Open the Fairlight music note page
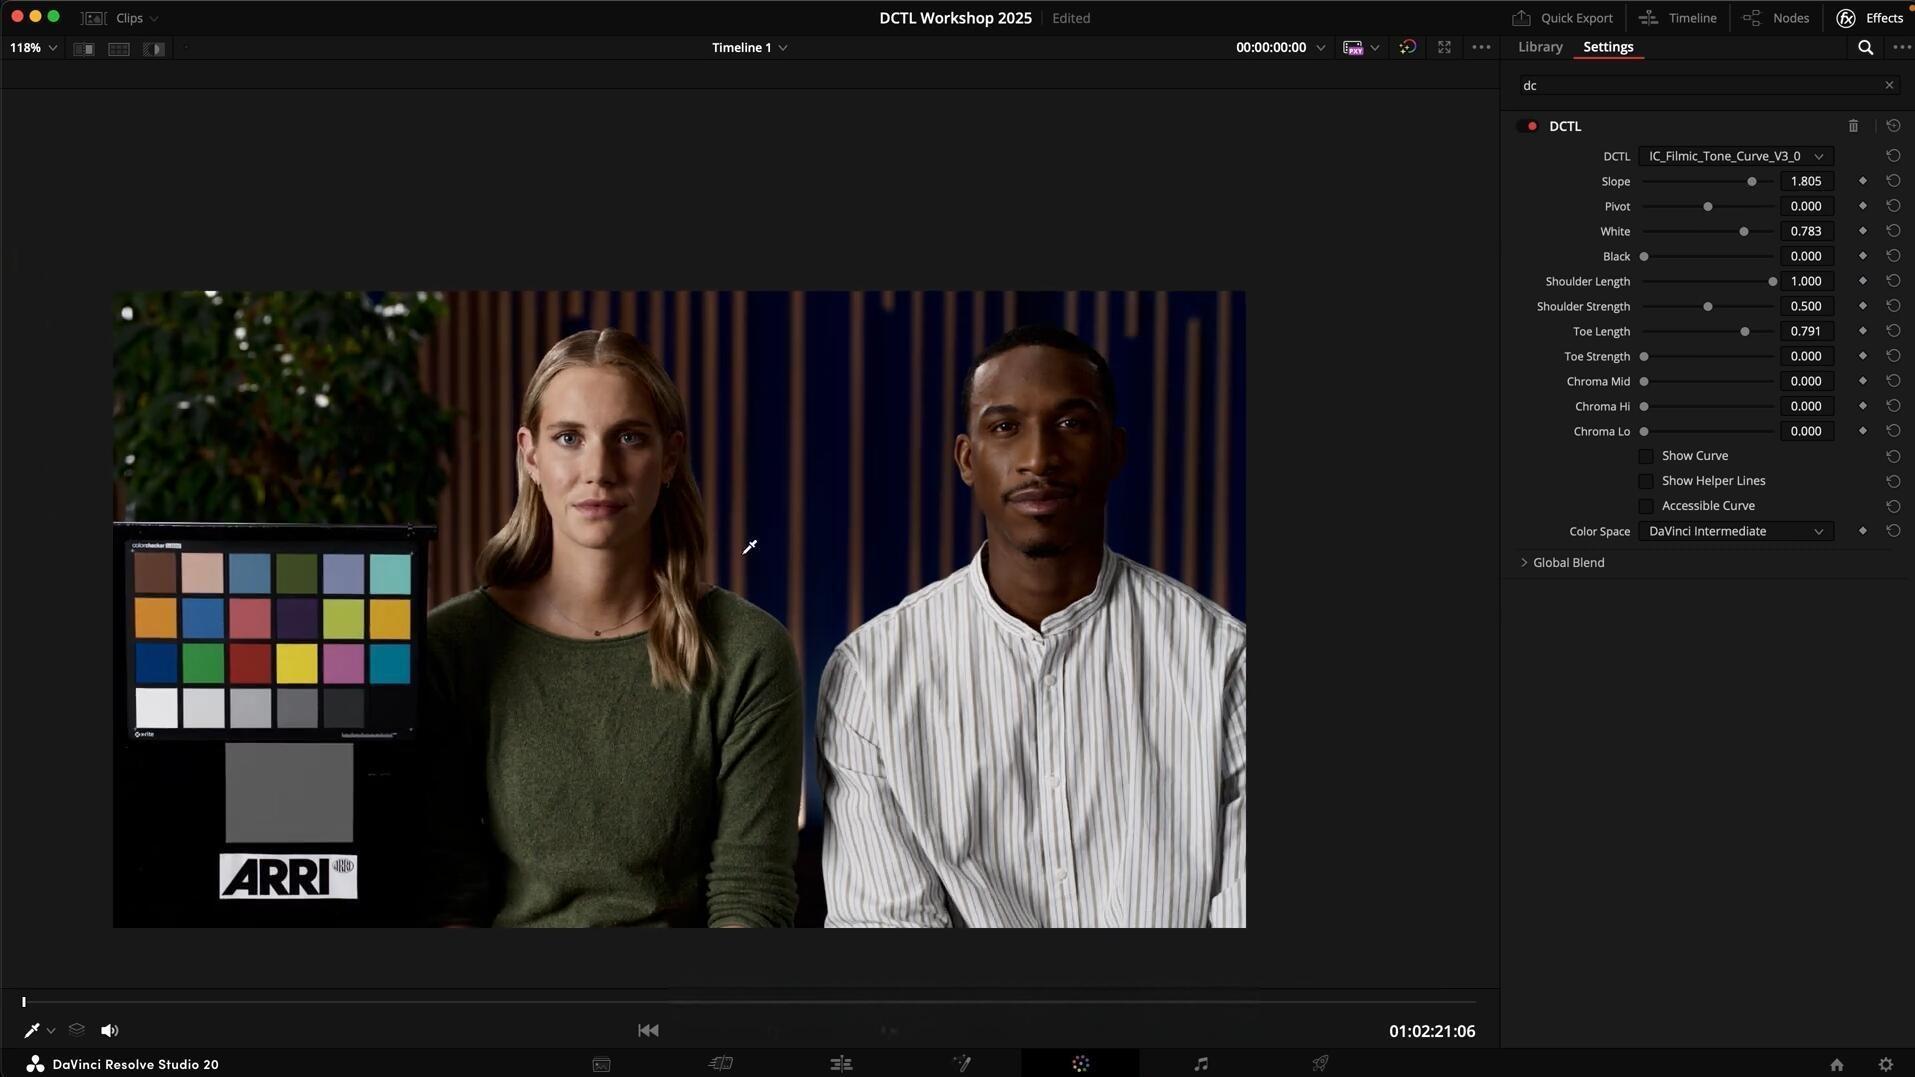This screenshot has height=1077, width=1915. (1200, 1064)
